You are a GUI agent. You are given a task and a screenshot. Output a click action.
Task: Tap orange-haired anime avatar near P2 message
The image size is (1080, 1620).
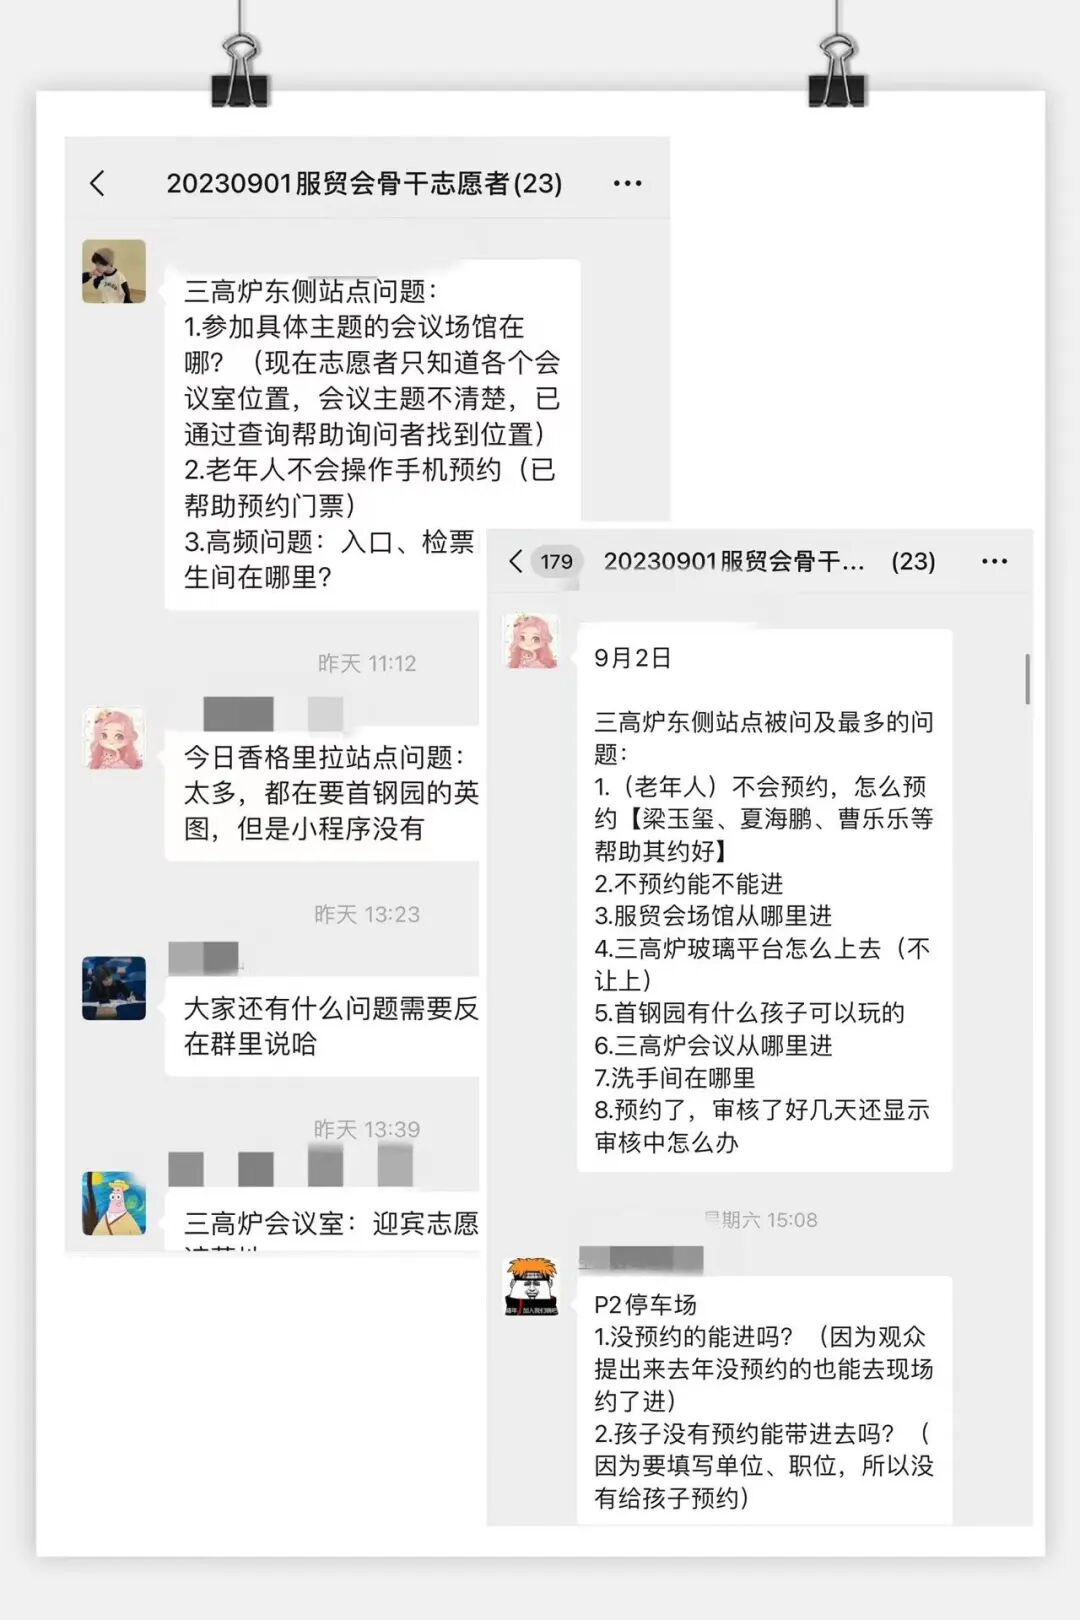pyautogui.click(x=531, y=1287)
